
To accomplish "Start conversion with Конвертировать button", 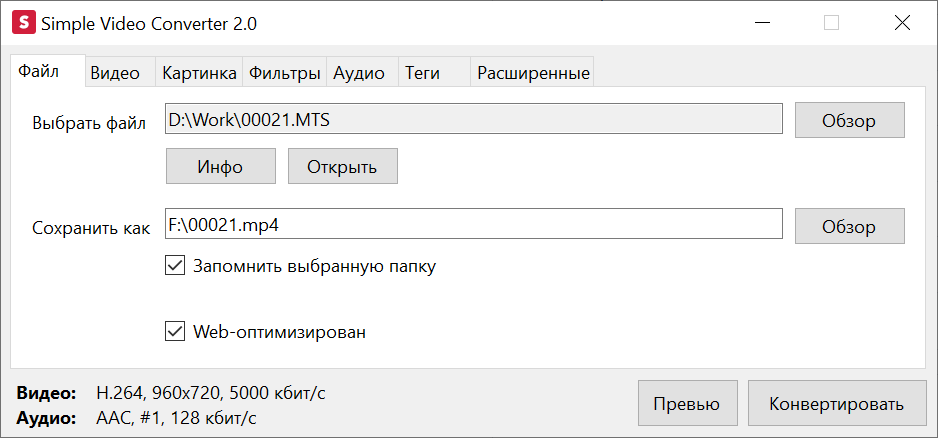I will click(836, 403).
